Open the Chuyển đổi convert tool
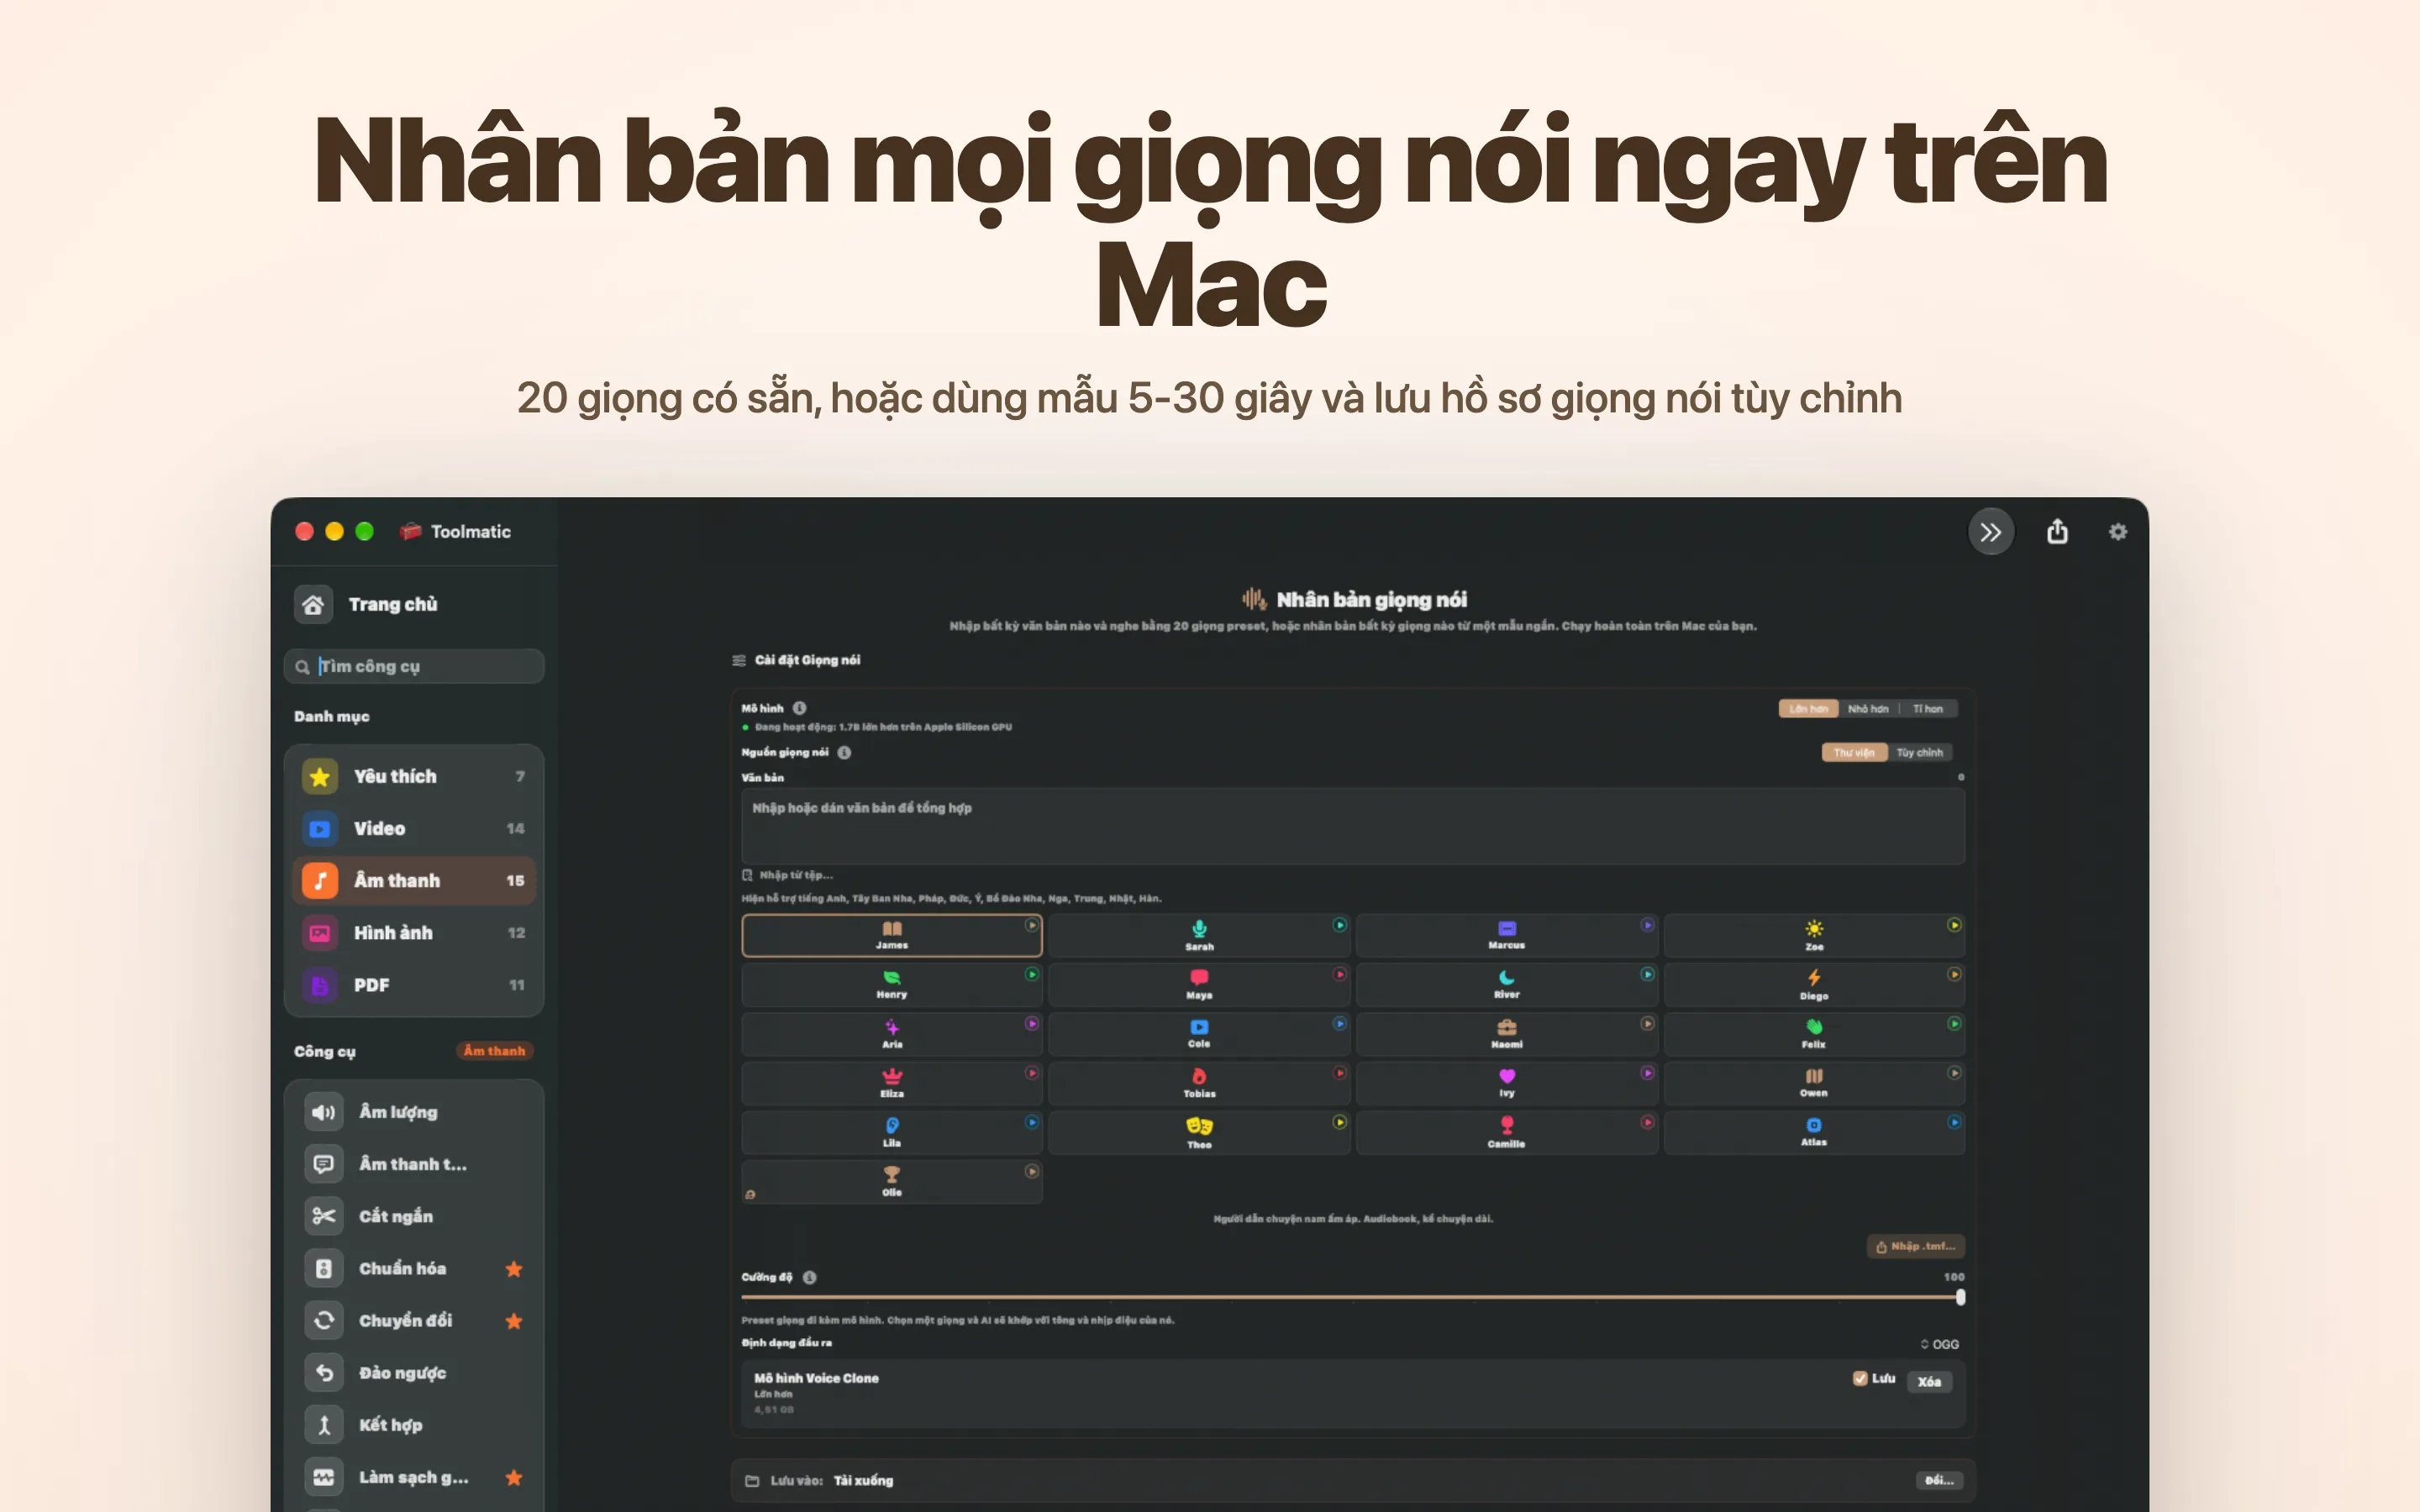Viewport: 2420px width, 1512px height. 413,1320
